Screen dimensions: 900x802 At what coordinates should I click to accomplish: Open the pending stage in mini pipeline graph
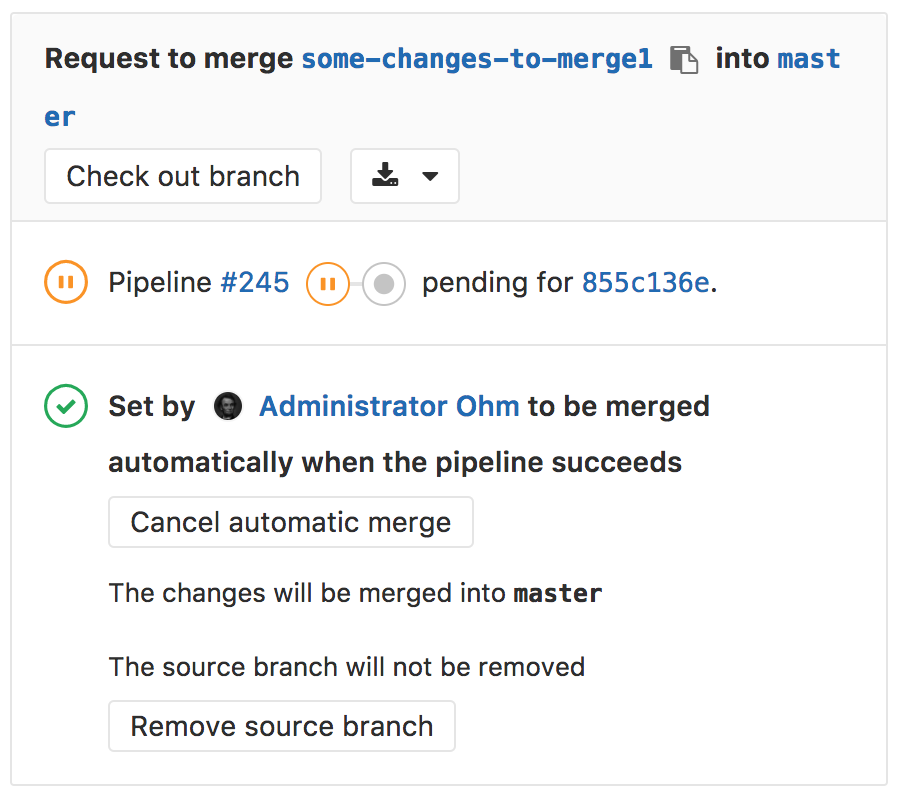(326, 284)
